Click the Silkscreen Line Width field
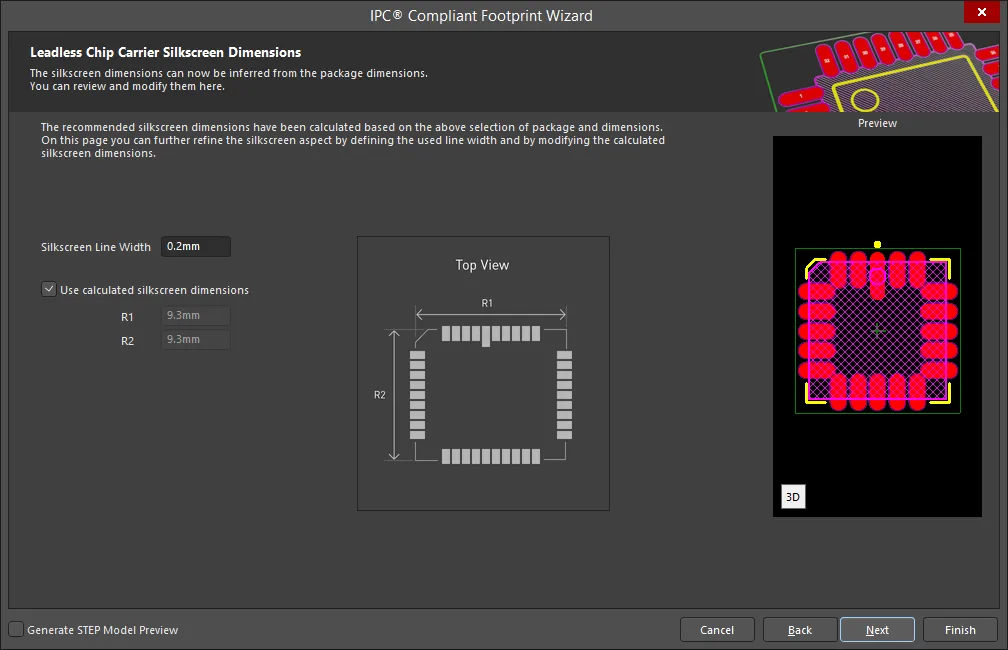Screen dimensions: 1008x650 [195, 246]
